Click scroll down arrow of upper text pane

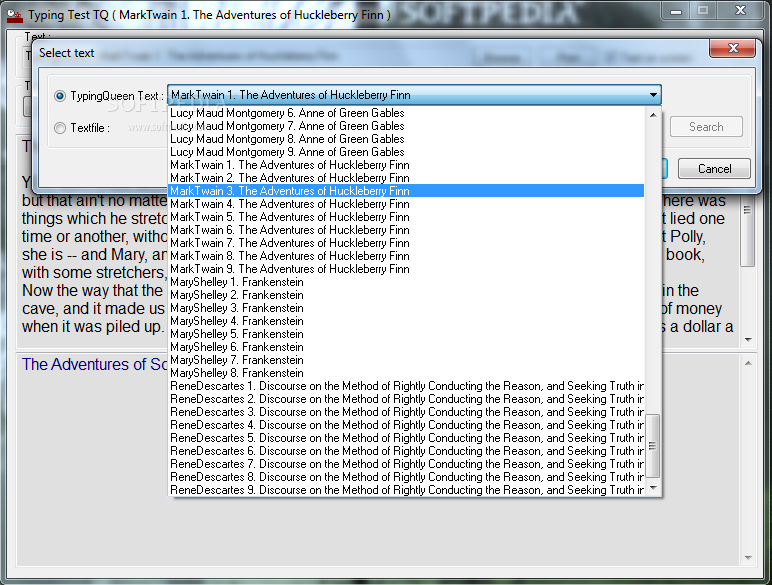(x=748, y=339)
